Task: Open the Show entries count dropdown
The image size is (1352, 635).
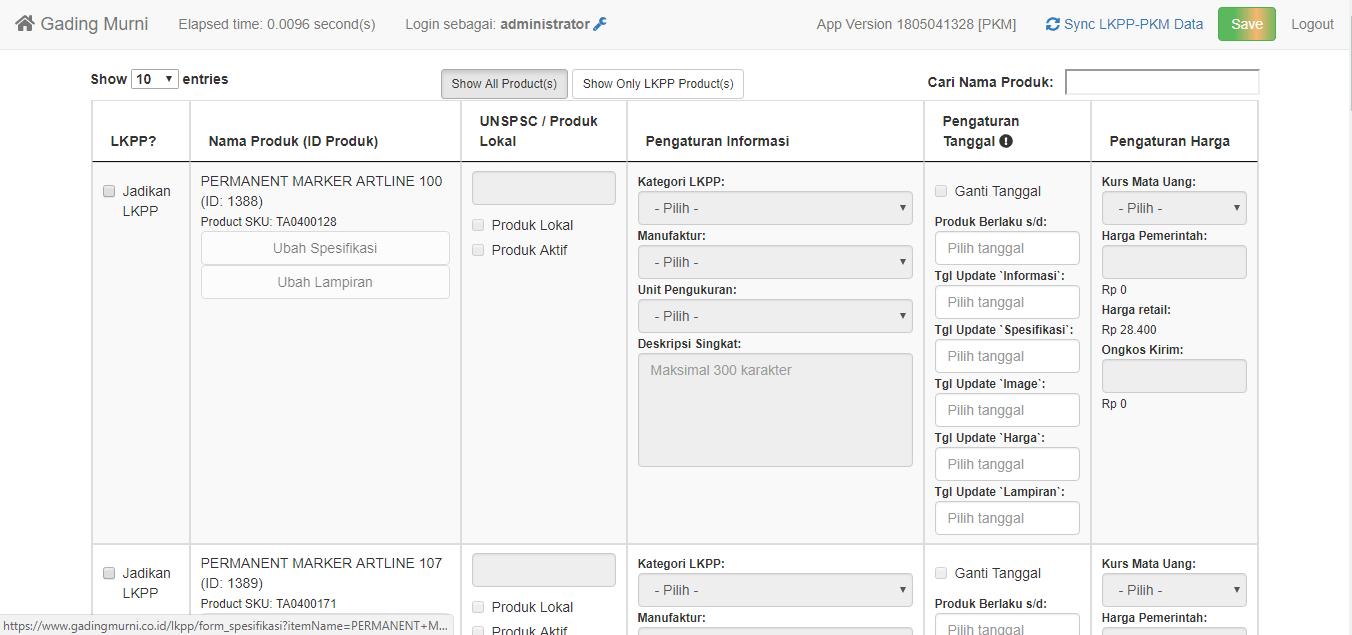Action: (x=155, y=79)
